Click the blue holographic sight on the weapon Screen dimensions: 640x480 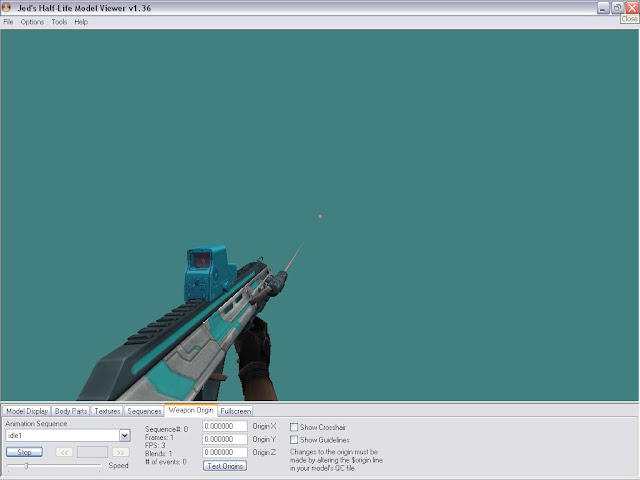point(208,273)
